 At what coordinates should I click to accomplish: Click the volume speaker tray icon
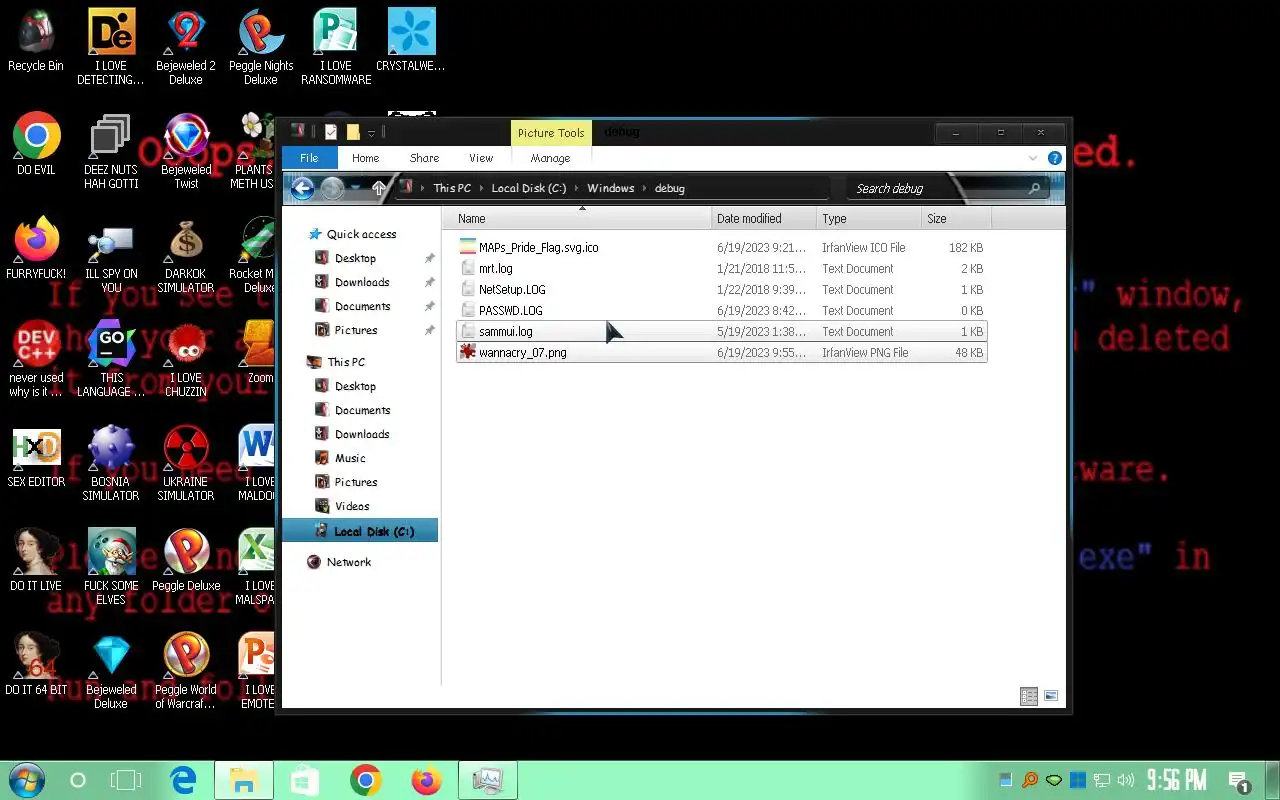pyautogui.click(x=1127, y=780)
